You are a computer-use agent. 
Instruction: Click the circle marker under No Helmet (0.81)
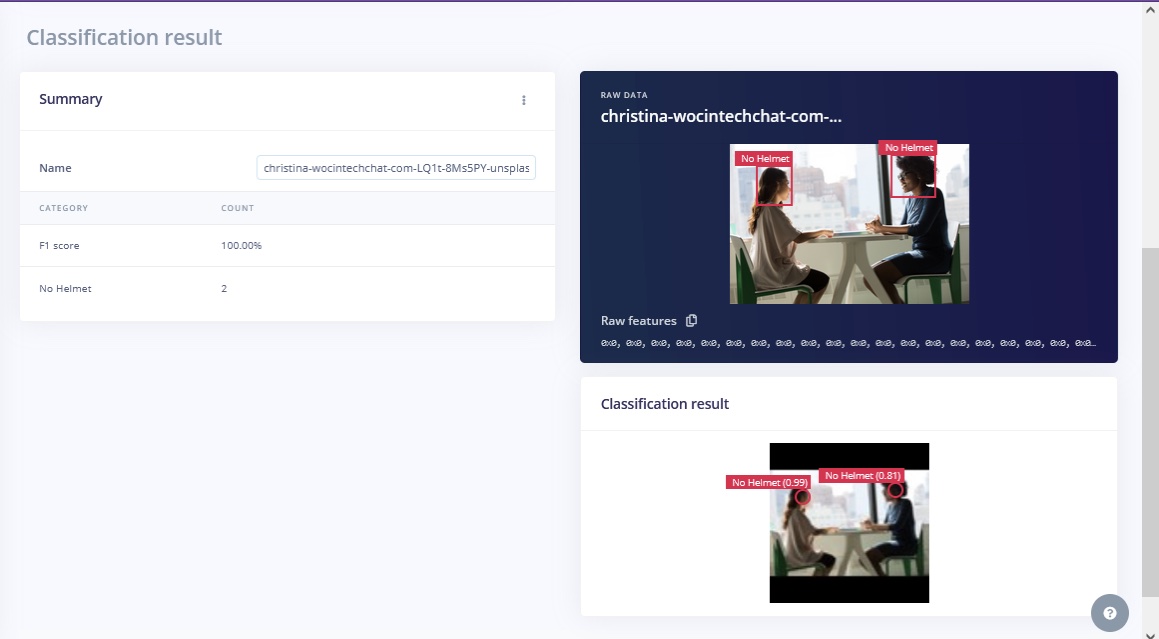(x=895, y=490)
